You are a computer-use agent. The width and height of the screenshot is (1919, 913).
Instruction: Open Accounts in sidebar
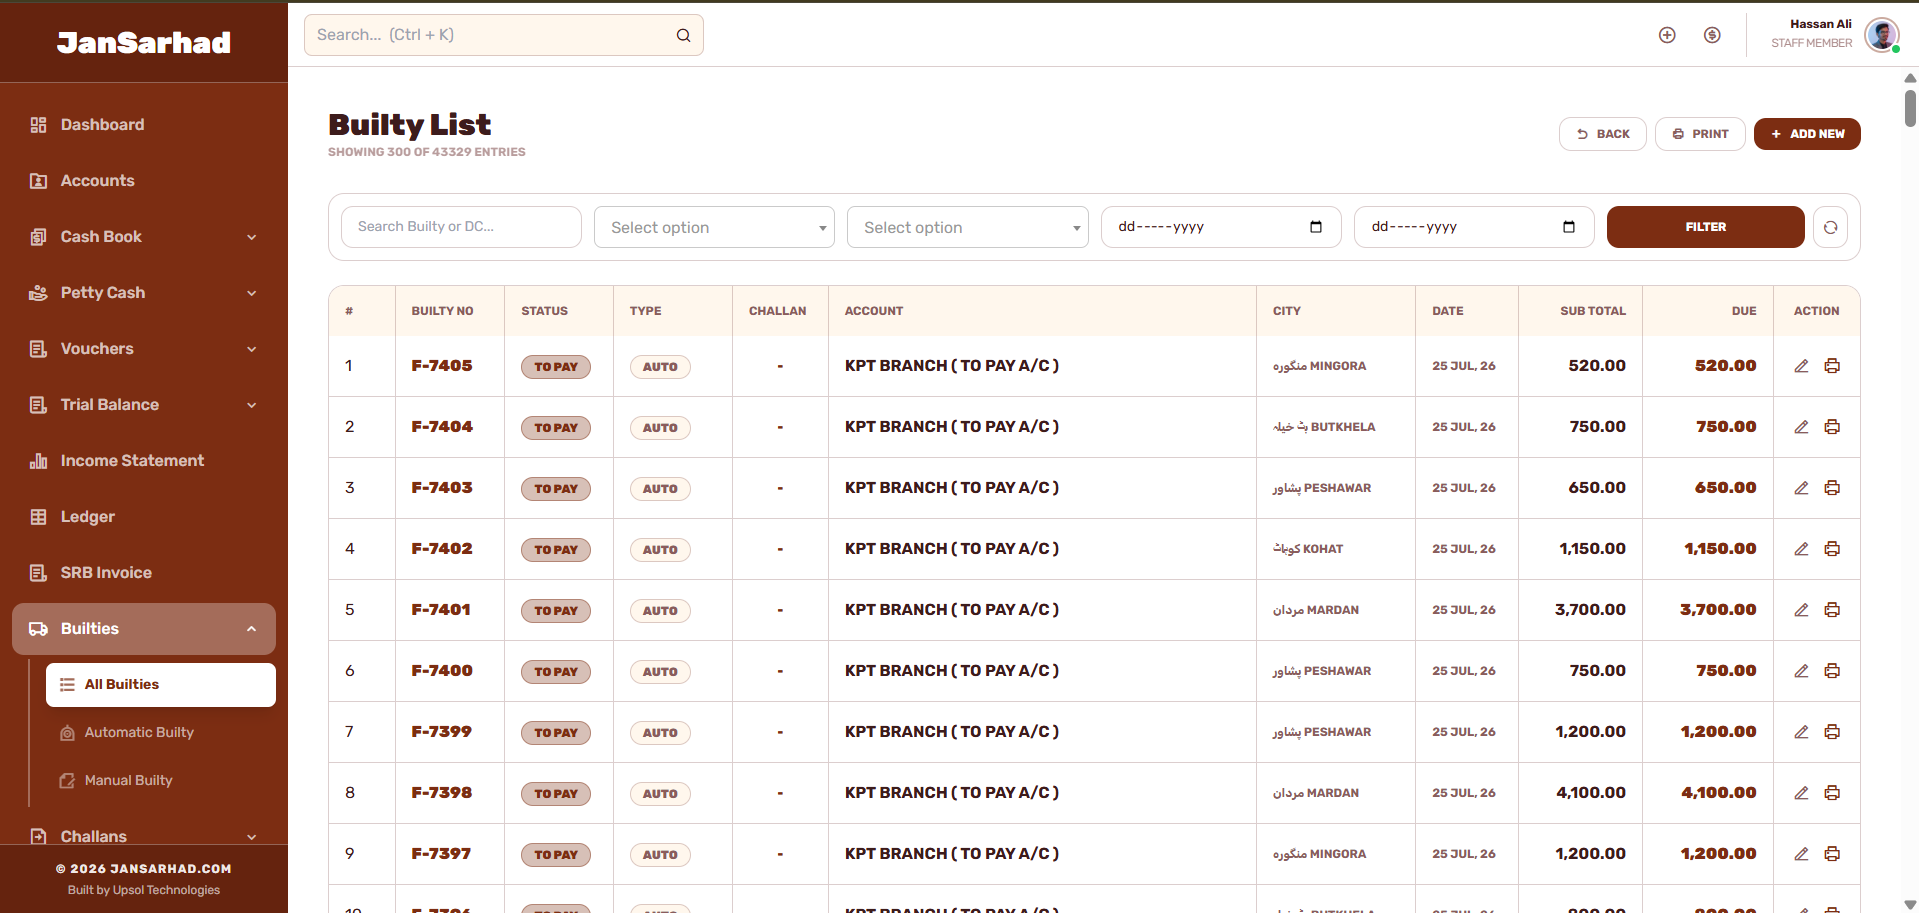click(x=144, y=181)
